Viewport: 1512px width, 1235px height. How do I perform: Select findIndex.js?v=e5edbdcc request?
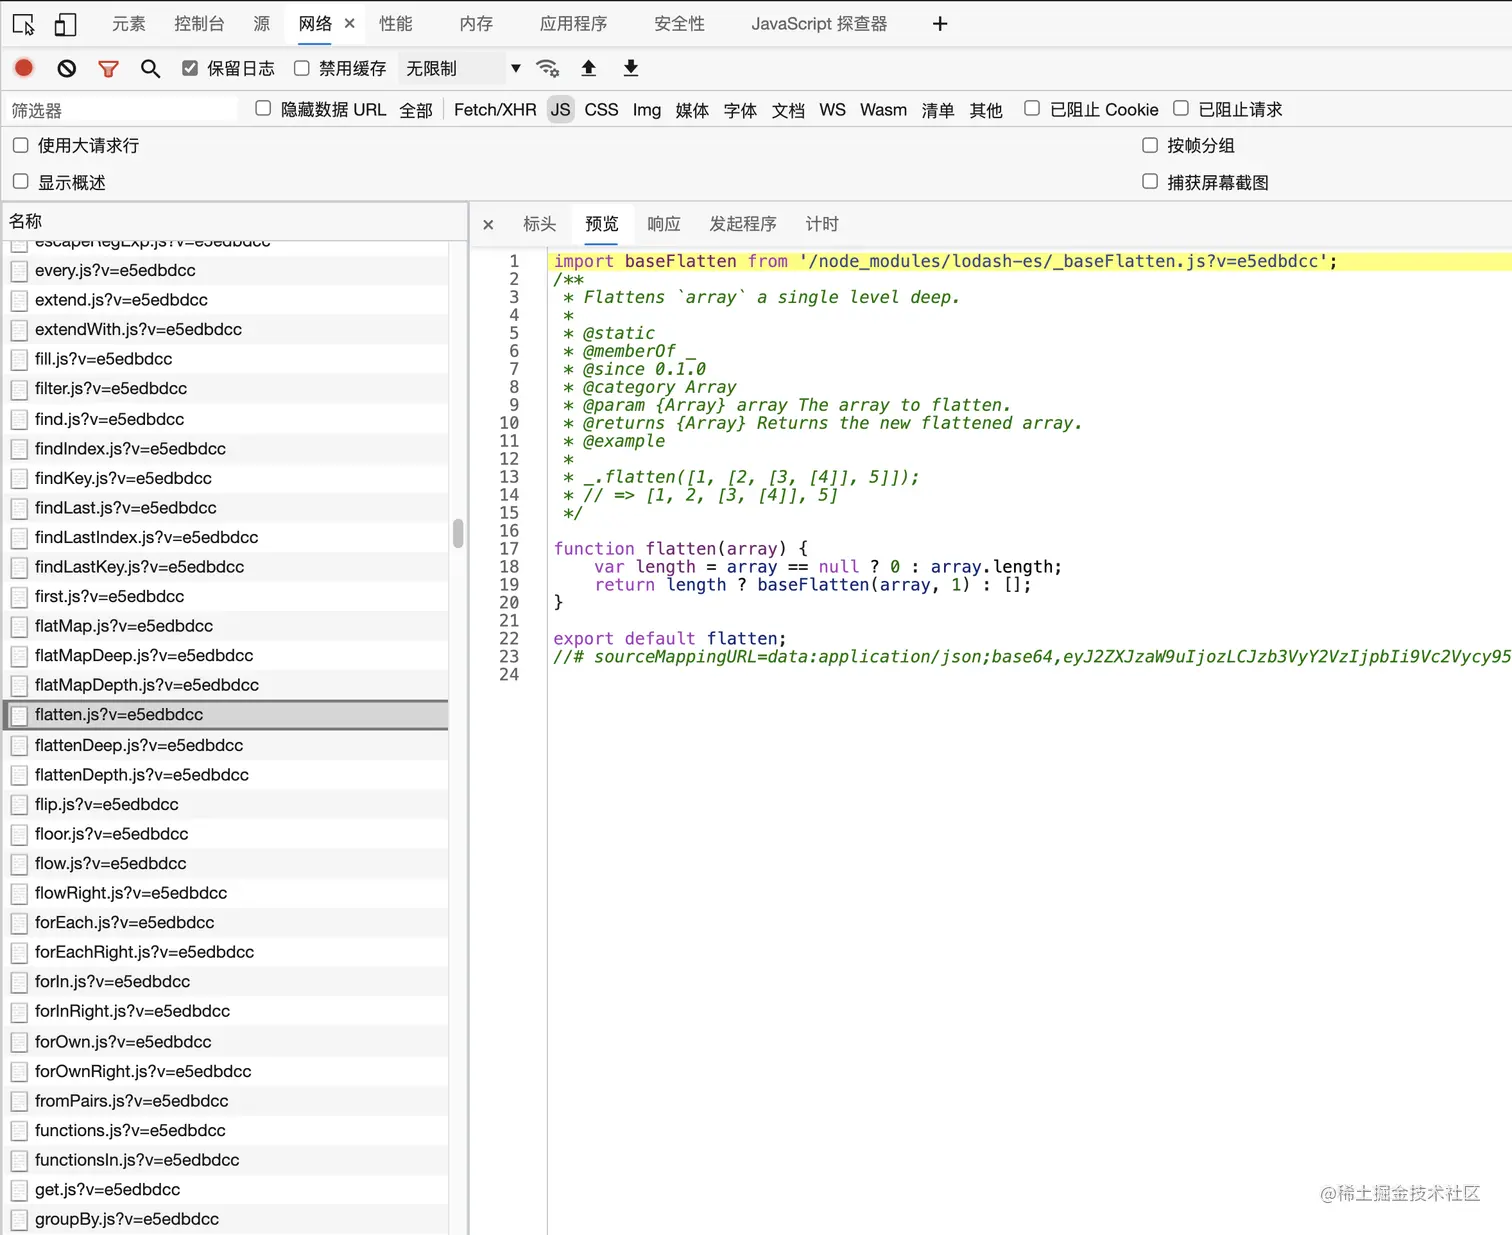pos(226,449)
